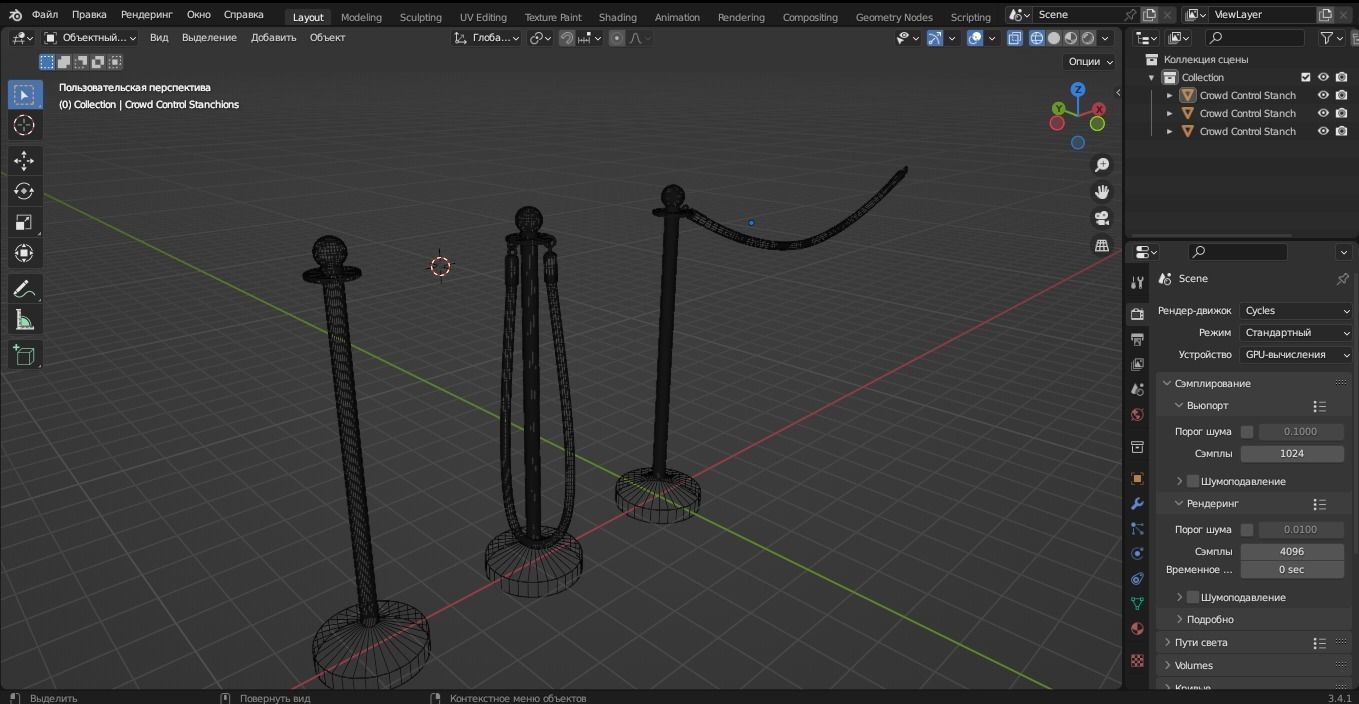
Task: Enable viewport noise threshold checkbox
Action: click(1247, 432)
